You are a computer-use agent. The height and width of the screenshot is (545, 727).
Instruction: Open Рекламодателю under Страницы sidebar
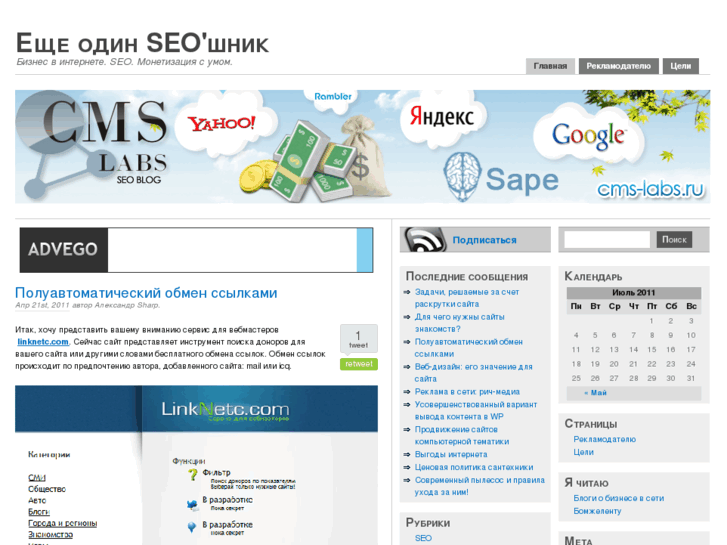click(x=604, y=439)
